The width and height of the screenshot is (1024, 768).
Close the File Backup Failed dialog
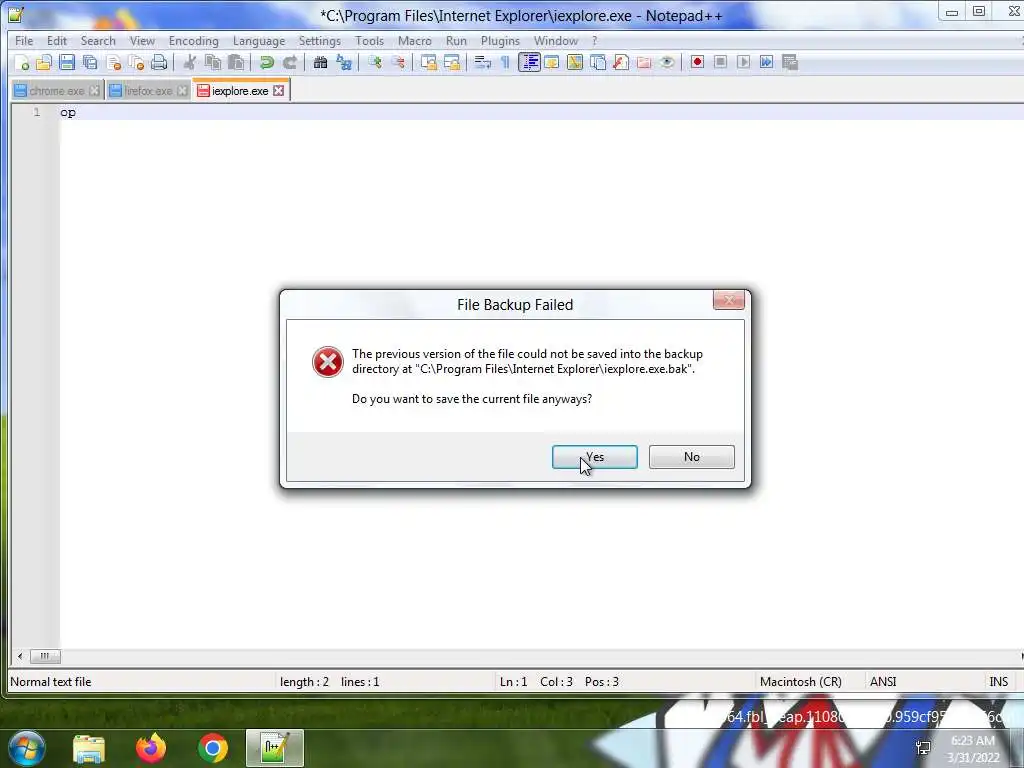[x=729, y=300]
